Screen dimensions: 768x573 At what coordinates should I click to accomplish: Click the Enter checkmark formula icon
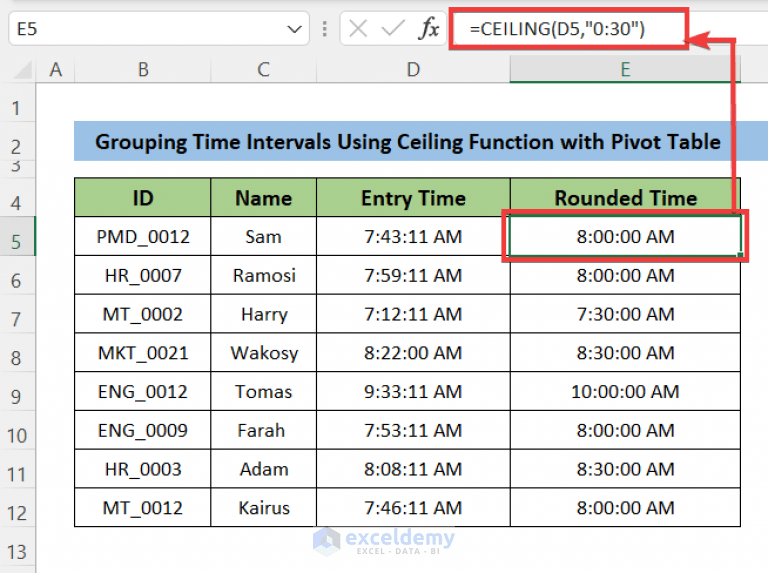click(x=393, y=29)
